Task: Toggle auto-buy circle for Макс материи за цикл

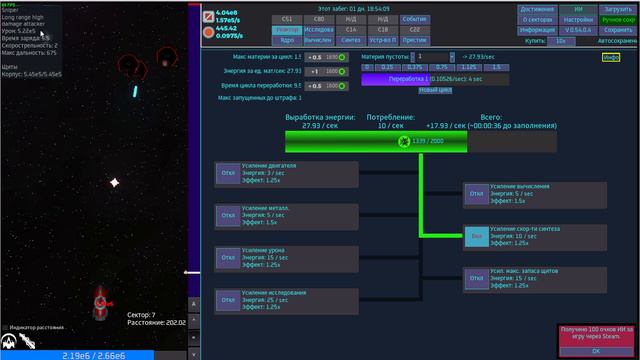Action: [342, 57]
